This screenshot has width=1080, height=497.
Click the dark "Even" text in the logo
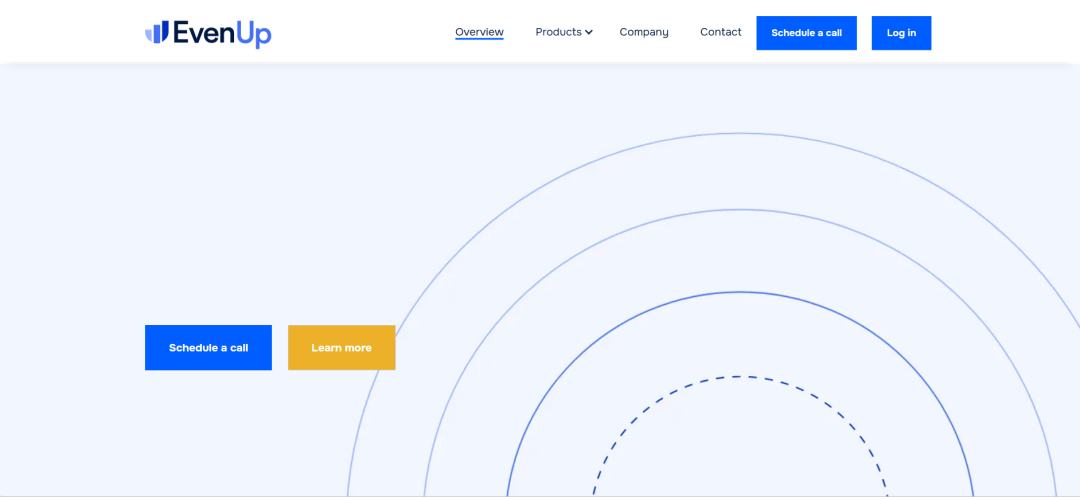[x=204, y=33]
